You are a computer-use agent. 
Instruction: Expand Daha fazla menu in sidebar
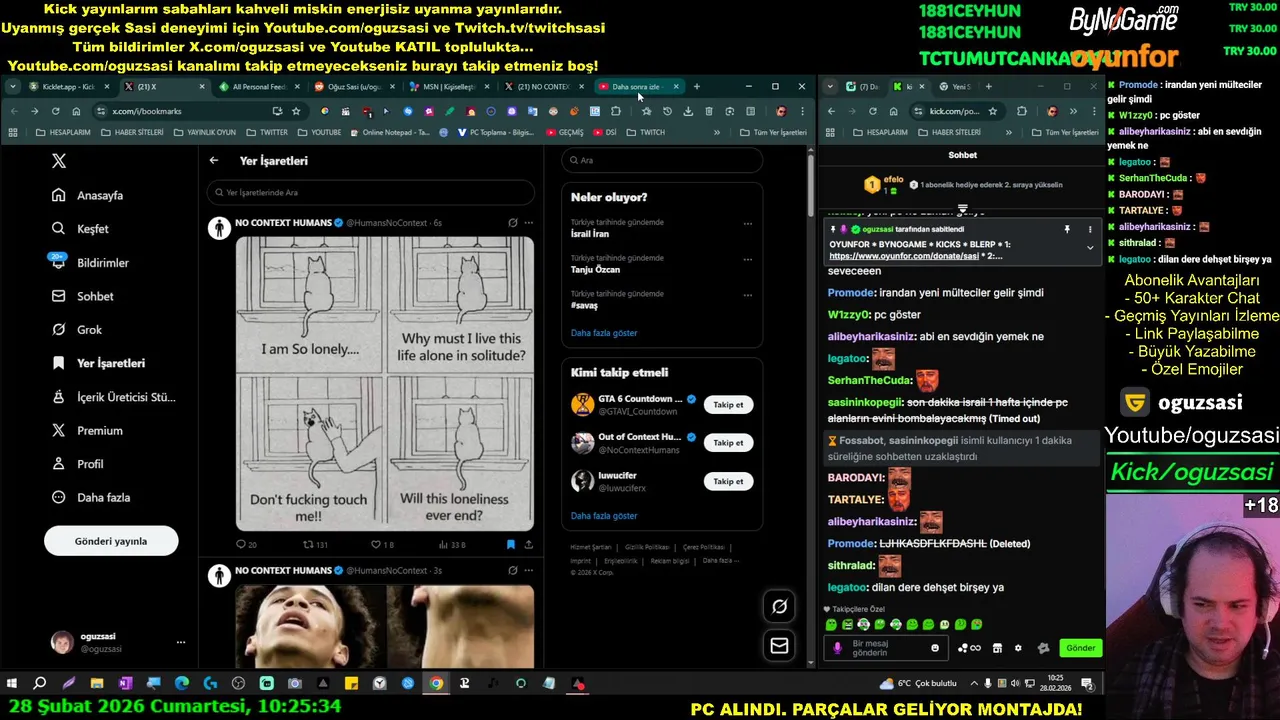pos(91,498)
